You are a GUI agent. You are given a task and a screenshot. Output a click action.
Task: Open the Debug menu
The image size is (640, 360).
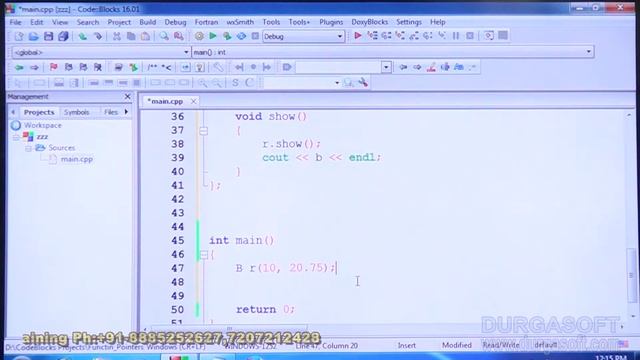point(176,22)
